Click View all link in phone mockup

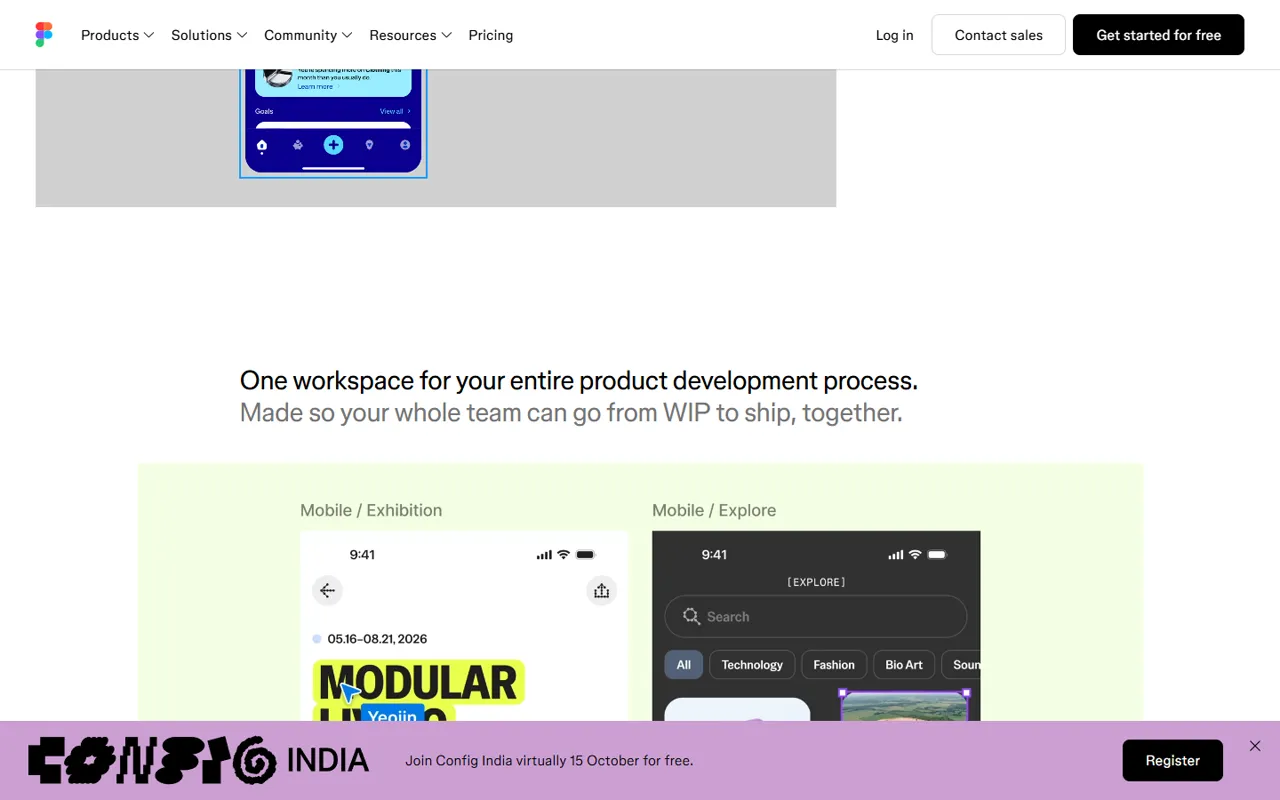(x=394, y=111)
